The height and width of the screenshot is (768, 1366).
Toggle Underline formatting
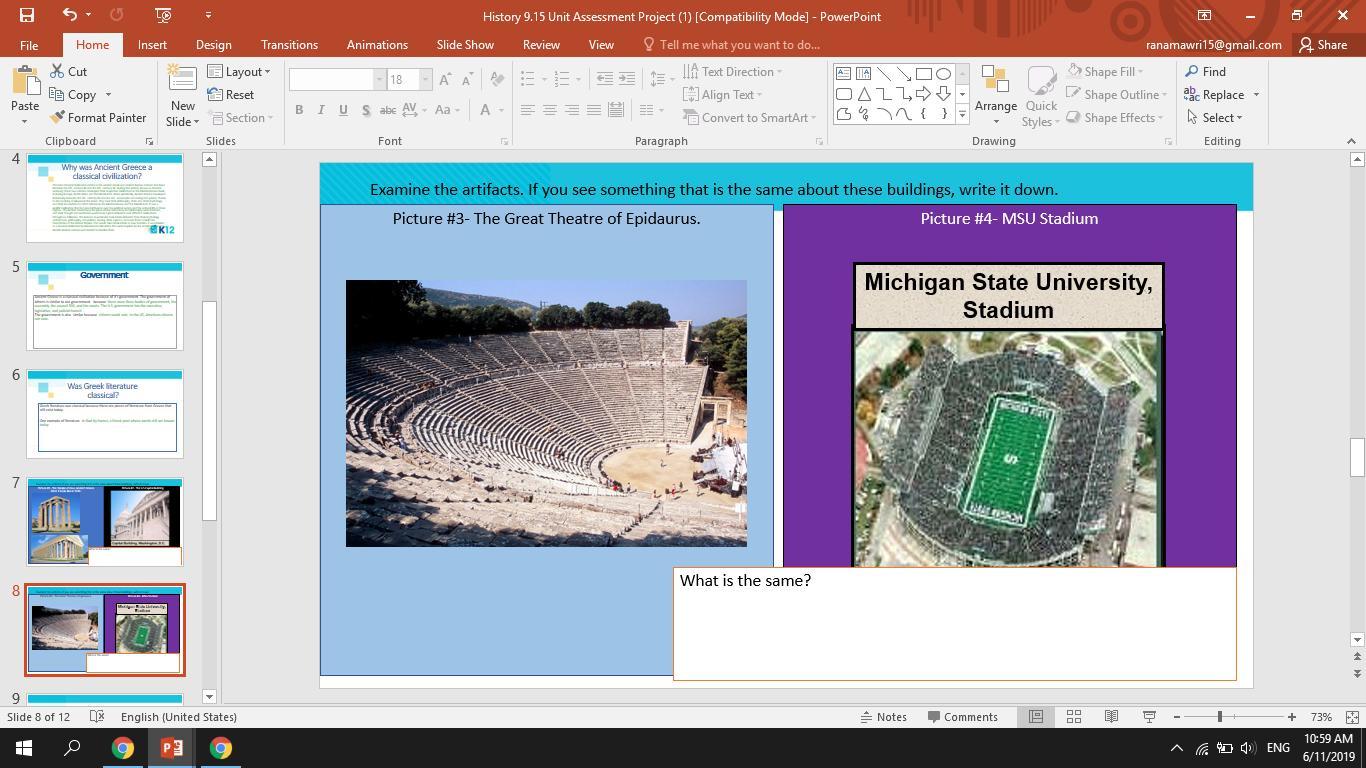(343, 110)
